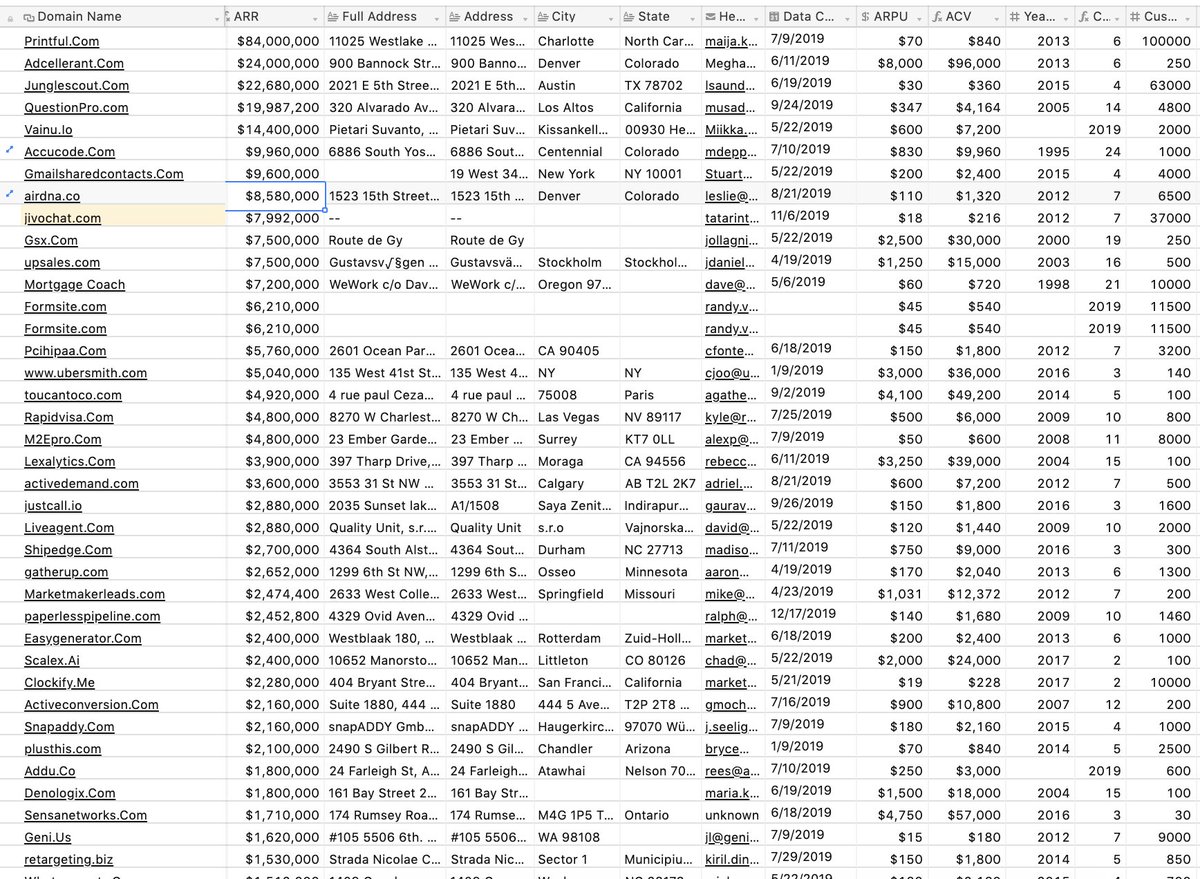Click the leslie@... email in airdna.co row
The image size is (1200, 879).
(731, 196)
